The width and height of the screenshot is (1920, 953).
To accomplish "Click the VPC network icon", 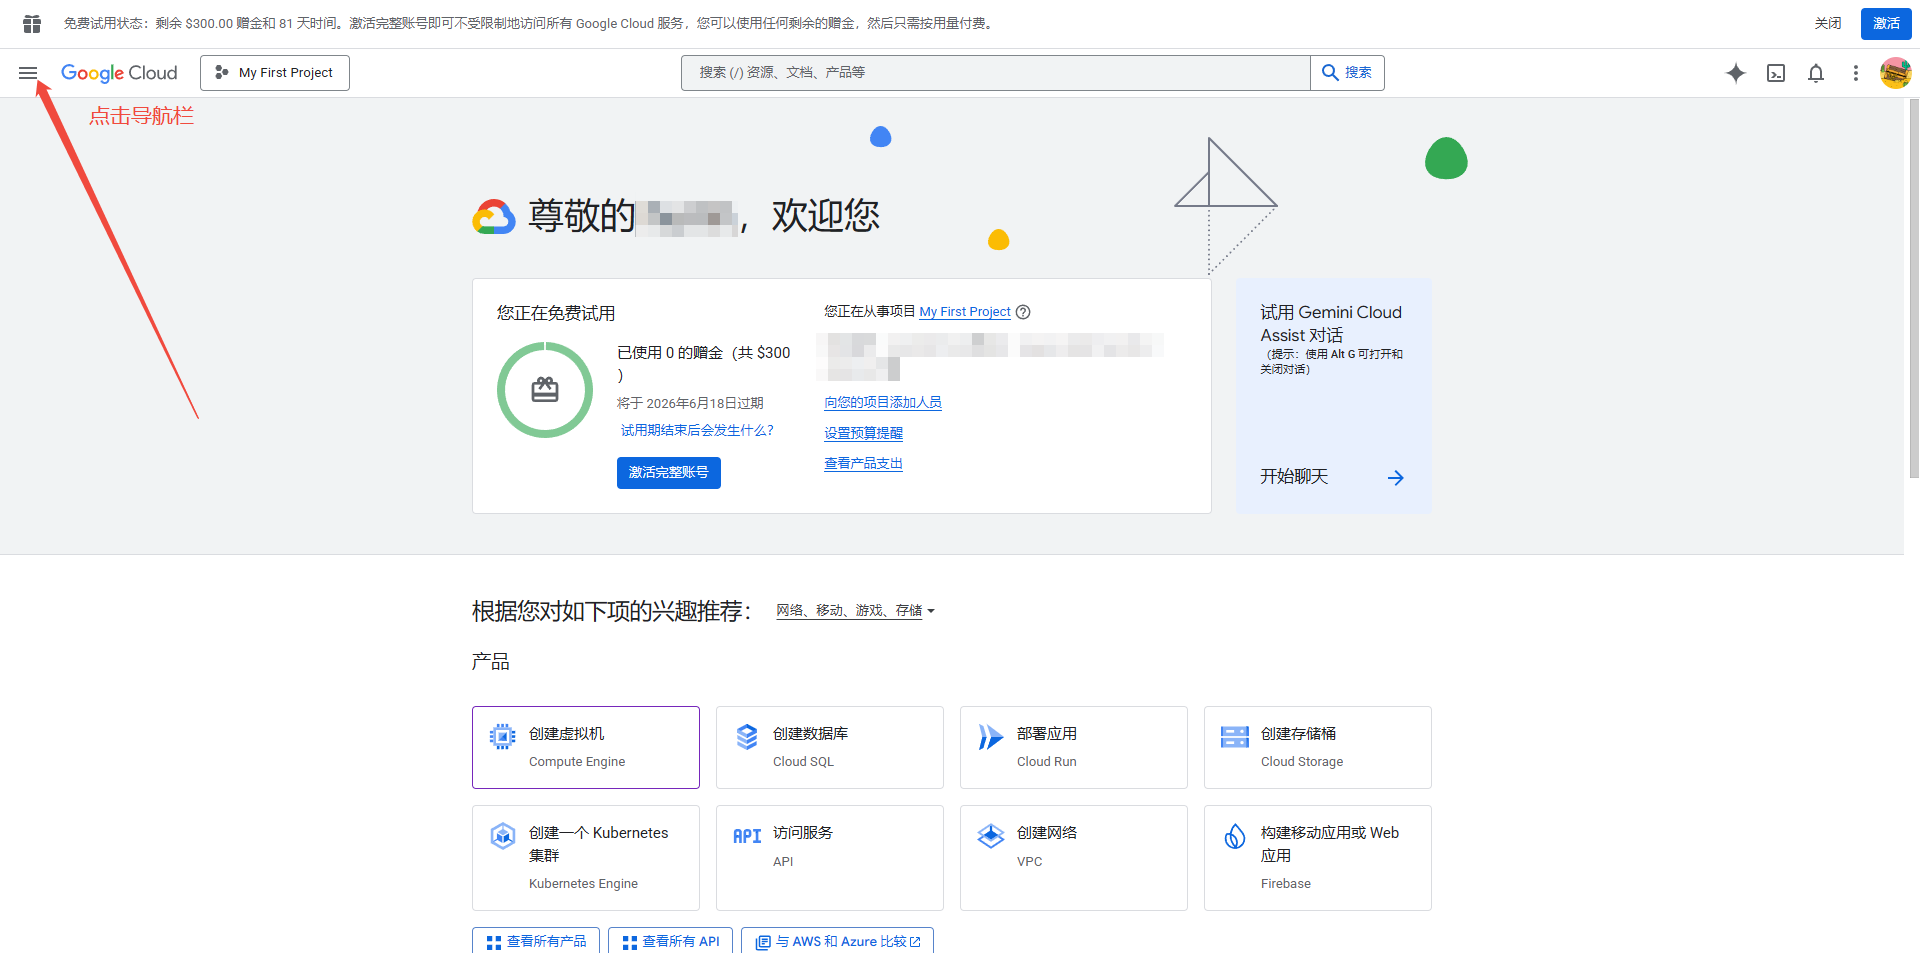I will pyautogui.click(x=991, y=836).
